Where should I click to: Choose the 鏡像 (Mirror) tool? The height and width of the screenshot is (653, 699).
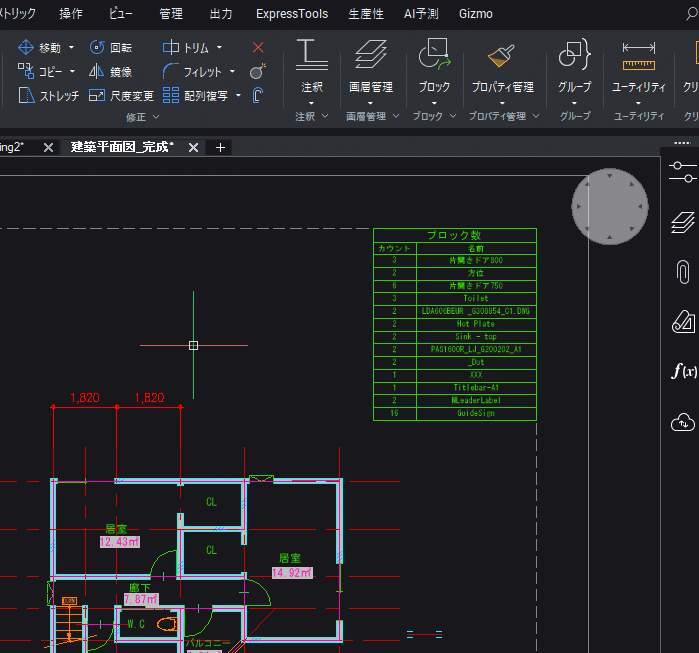pos(110,71)
